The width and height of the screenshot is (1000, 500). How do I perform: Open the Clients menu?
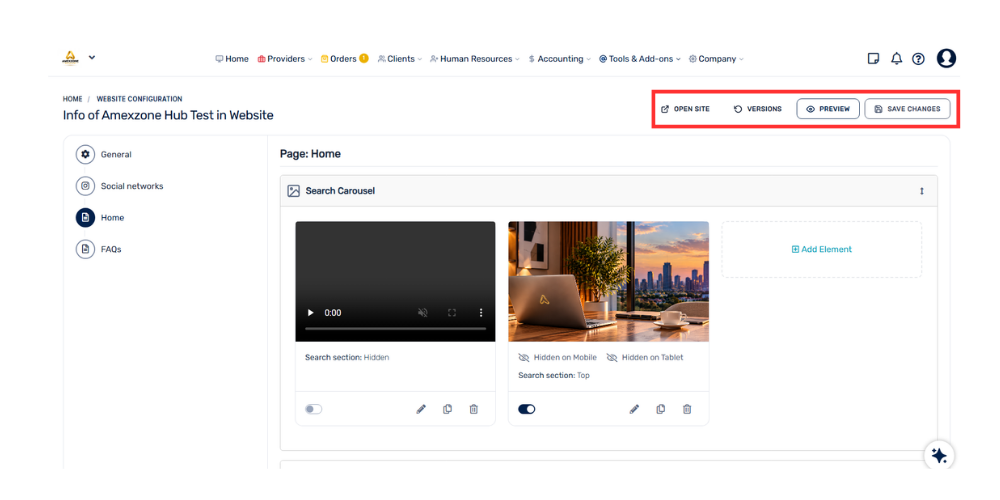pyautogui.click(x=400, y=59)
